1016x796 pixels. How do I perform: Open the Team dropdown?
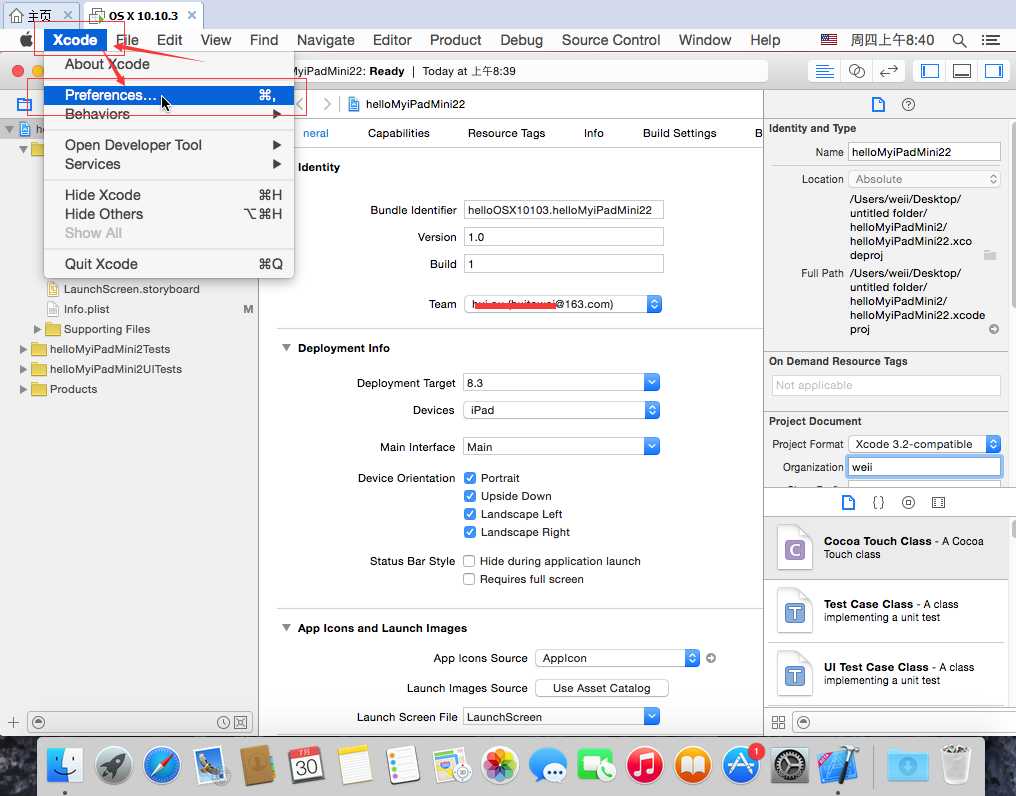tap(563, 304)
